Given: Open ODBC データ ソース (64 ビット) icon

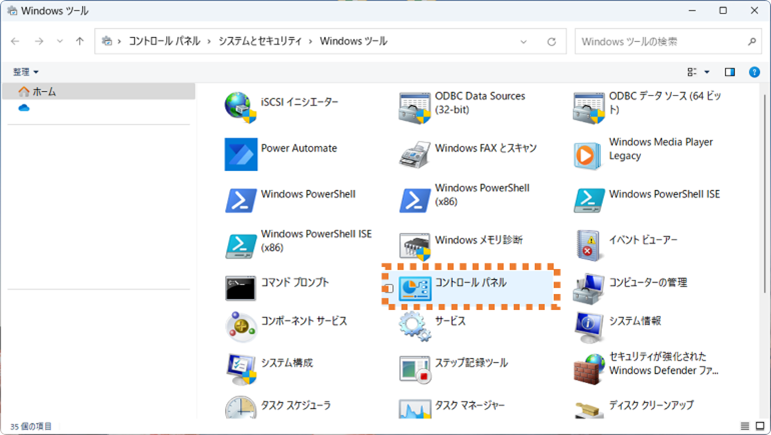Looking at the screenshot, I should [589, 107].
